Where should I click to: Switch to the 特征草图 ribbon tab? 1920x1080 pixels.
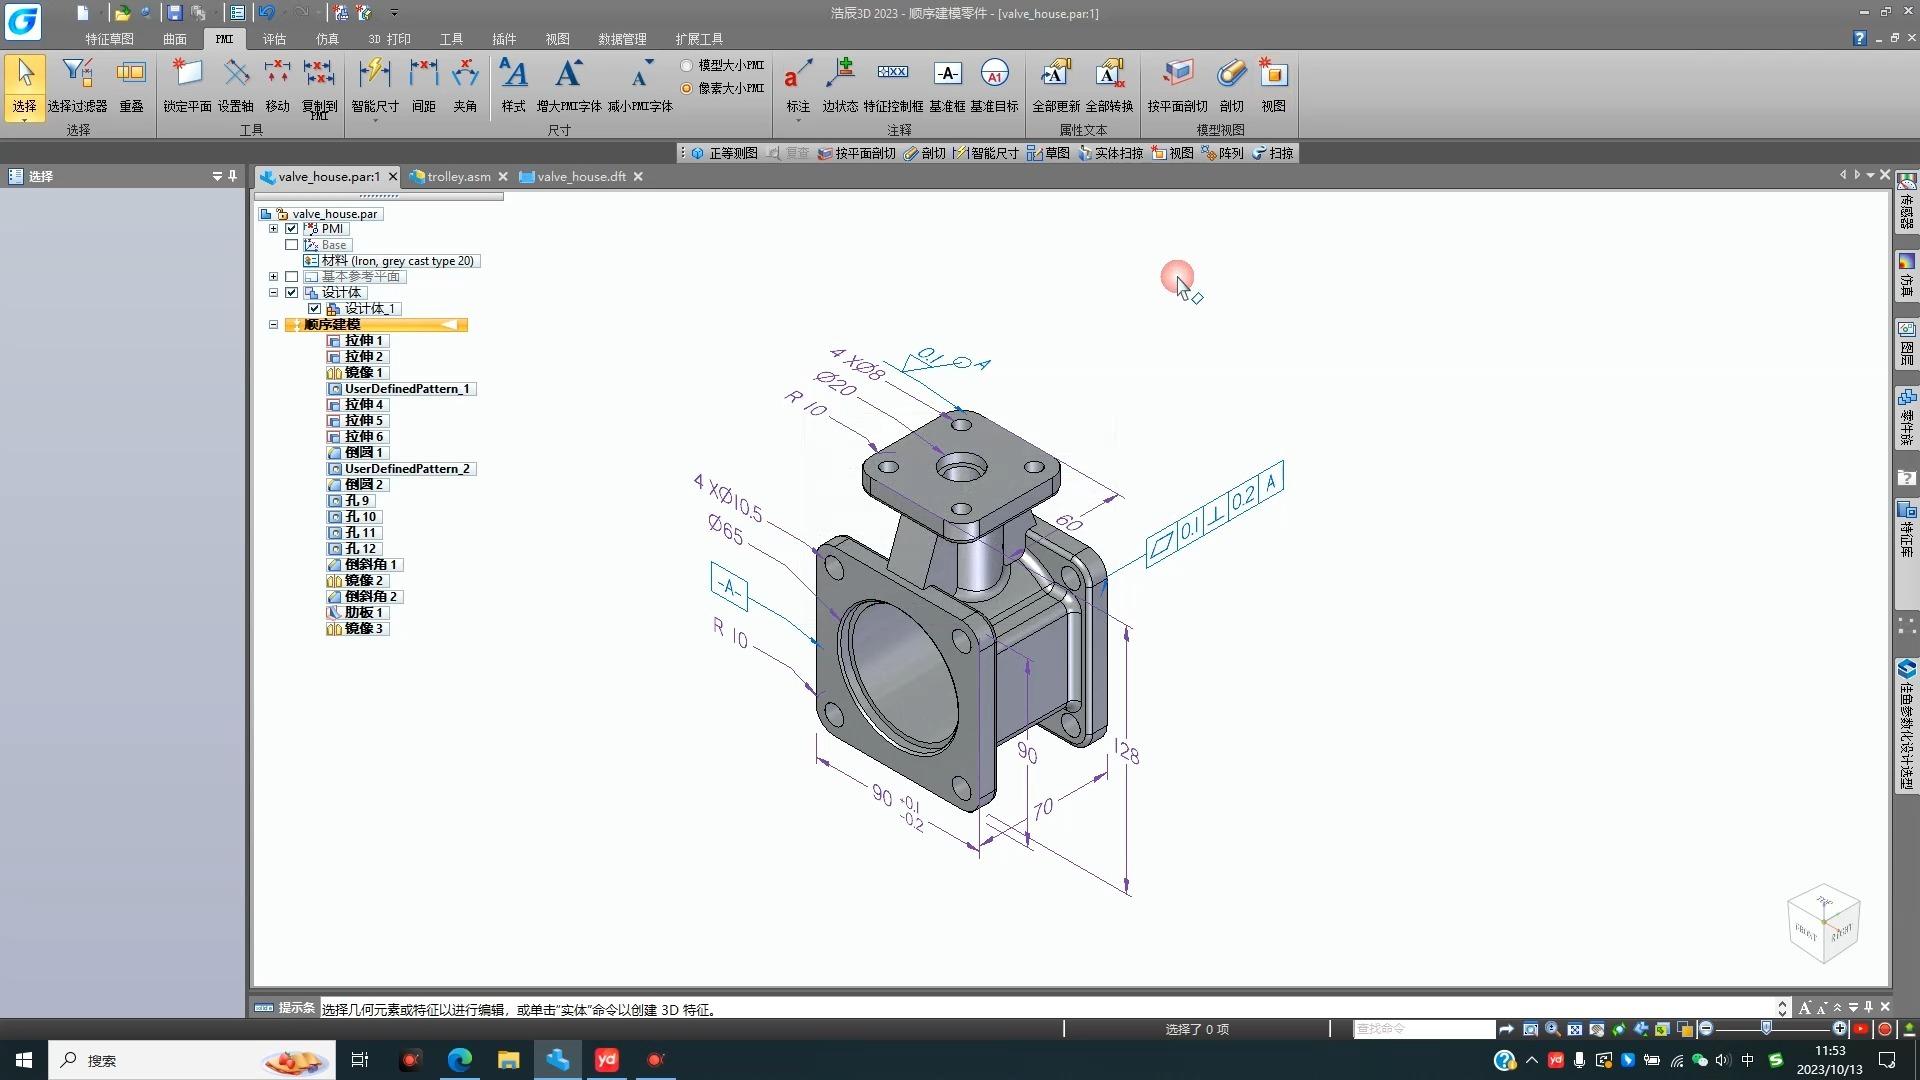pos(110,39)
